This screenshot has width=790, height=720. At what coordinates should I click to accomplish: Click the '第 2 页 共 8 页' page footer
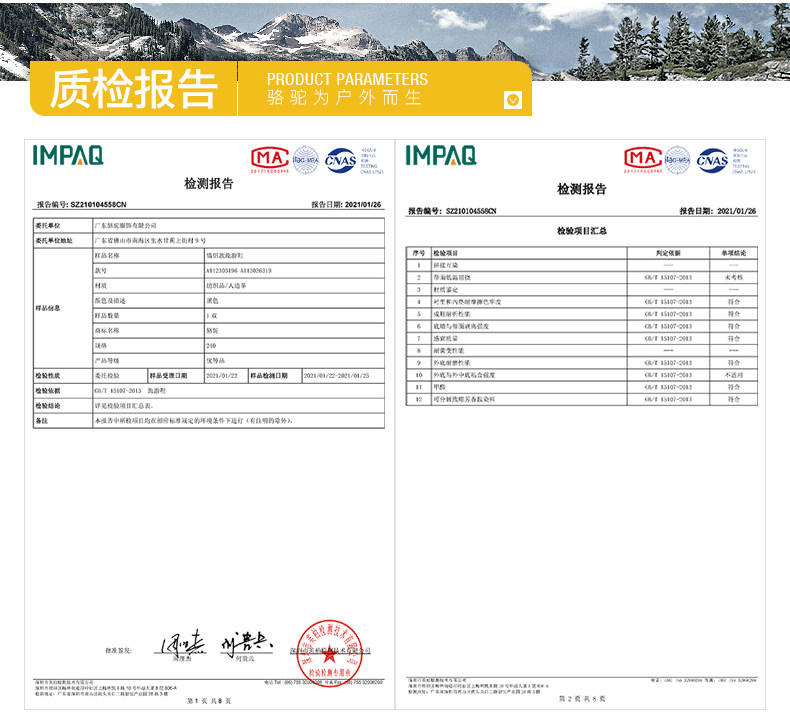[581, 699]
